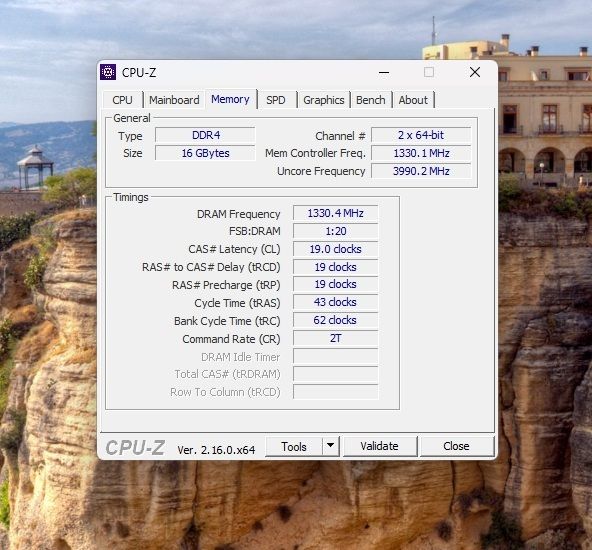Click the Tools button
This screenshot has height=550, width=592.
click(x=294, y=447)
